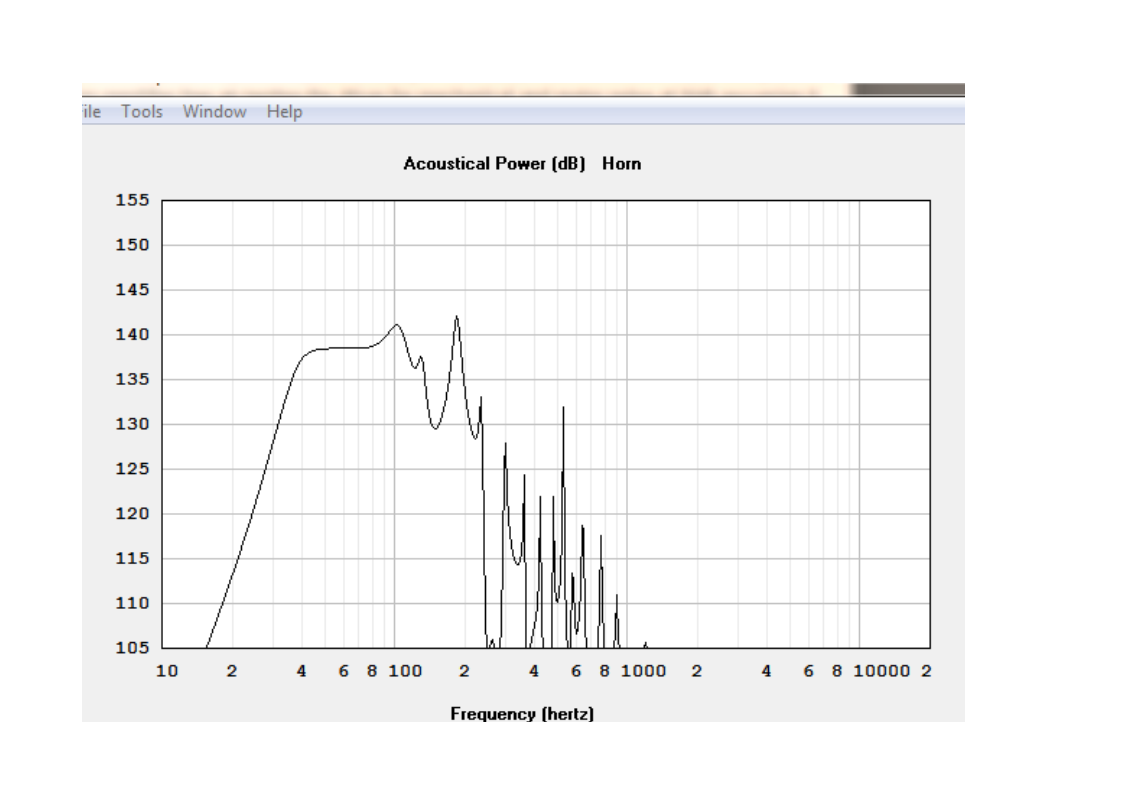Click the acoustical power response curve plot
This screenshot has width=1122, height=793.
point(546,424)
